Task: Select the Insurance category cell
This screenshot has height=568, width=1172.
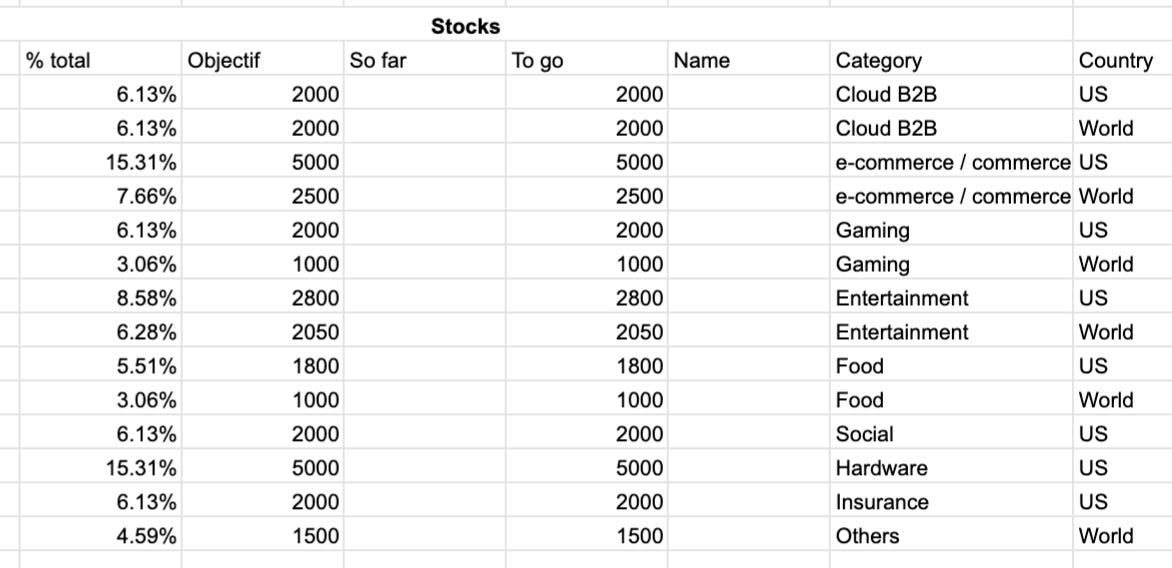Action: coord(952,501)
